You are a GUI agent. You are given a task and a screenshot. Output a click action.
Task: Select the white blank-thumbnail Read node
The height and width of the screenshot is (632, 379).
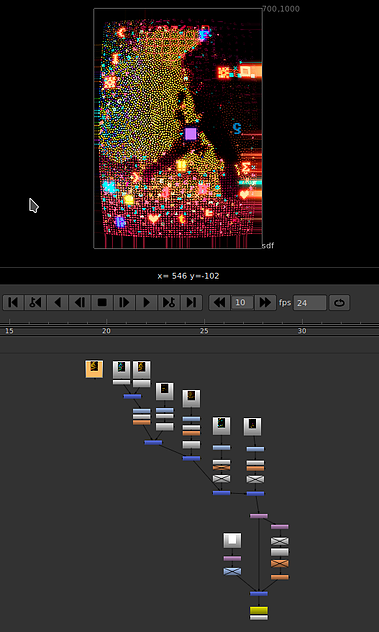pyautogui.click(x=232, y=541)
